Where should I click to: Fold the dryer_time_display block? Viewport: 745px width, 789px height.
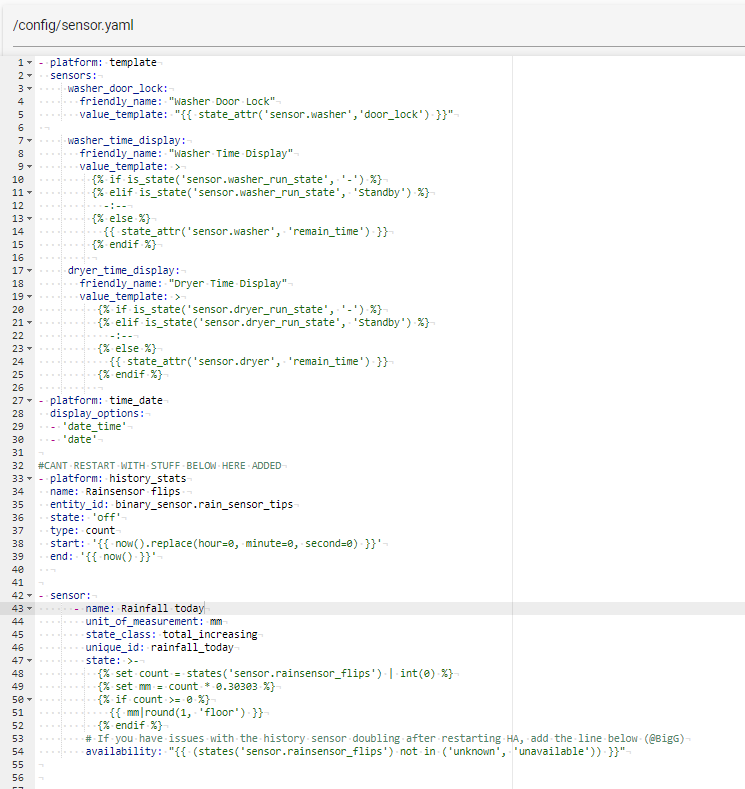[29, 270]
